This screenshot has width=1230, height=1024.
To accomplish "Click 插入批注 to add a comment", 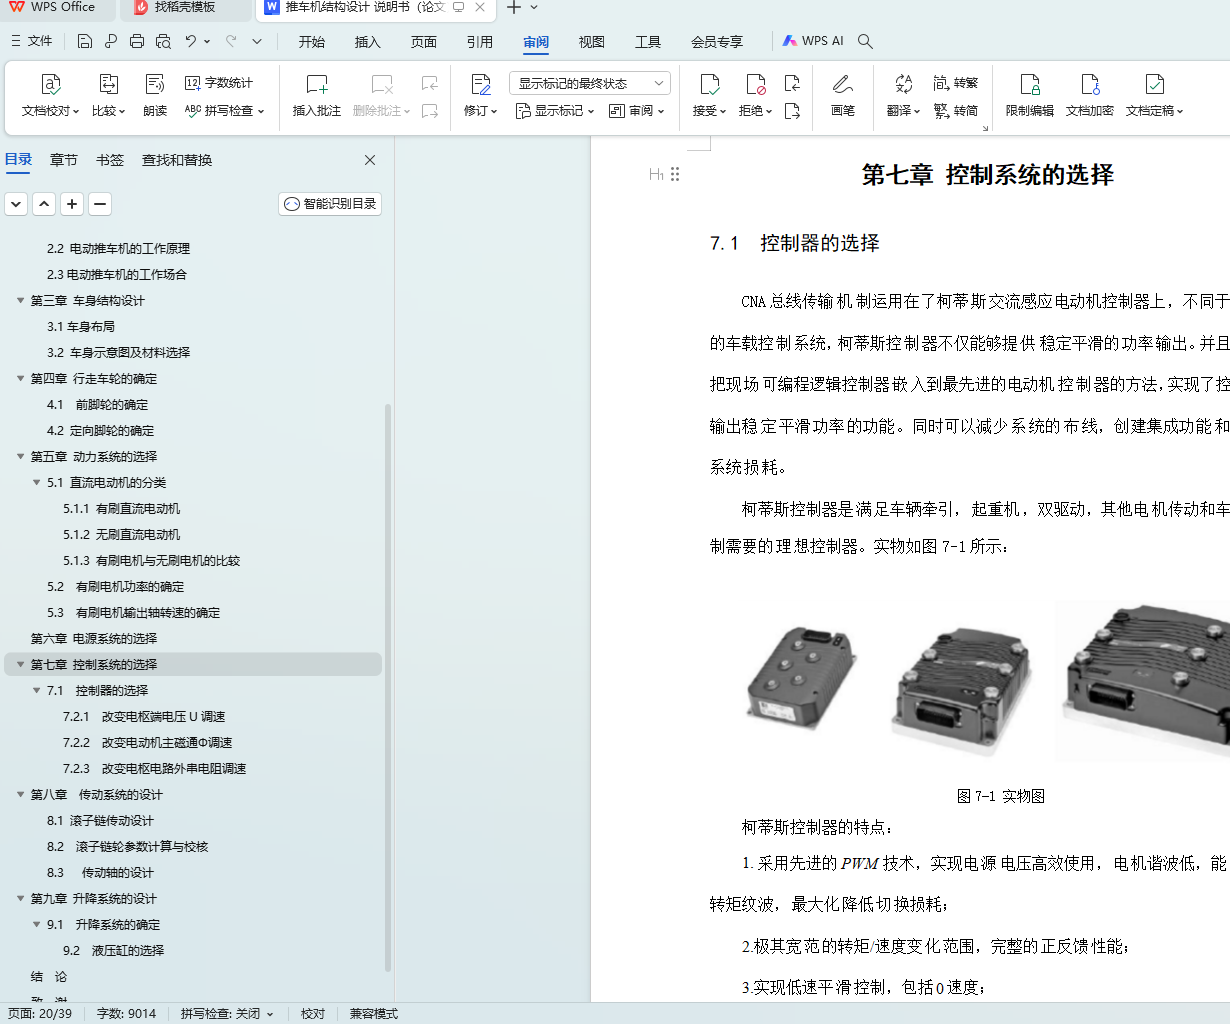I will pos(317,96).
